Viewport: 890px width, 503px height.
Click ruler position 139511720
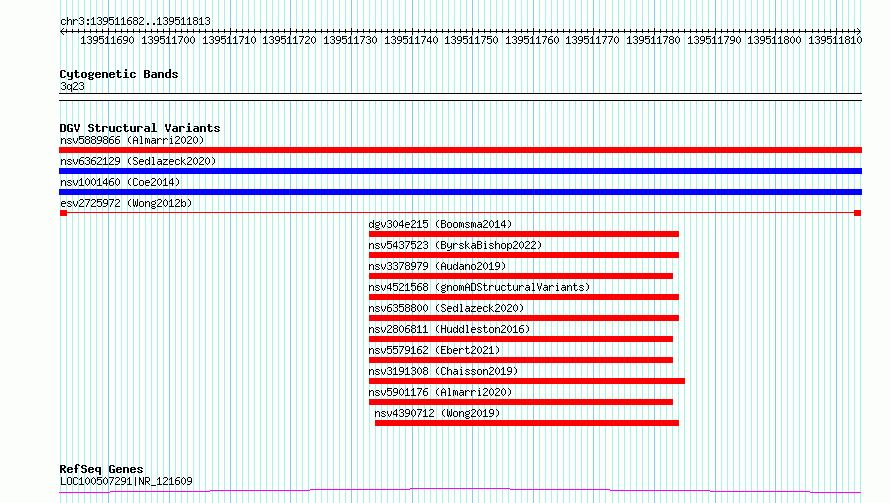[x=289, y=40]
